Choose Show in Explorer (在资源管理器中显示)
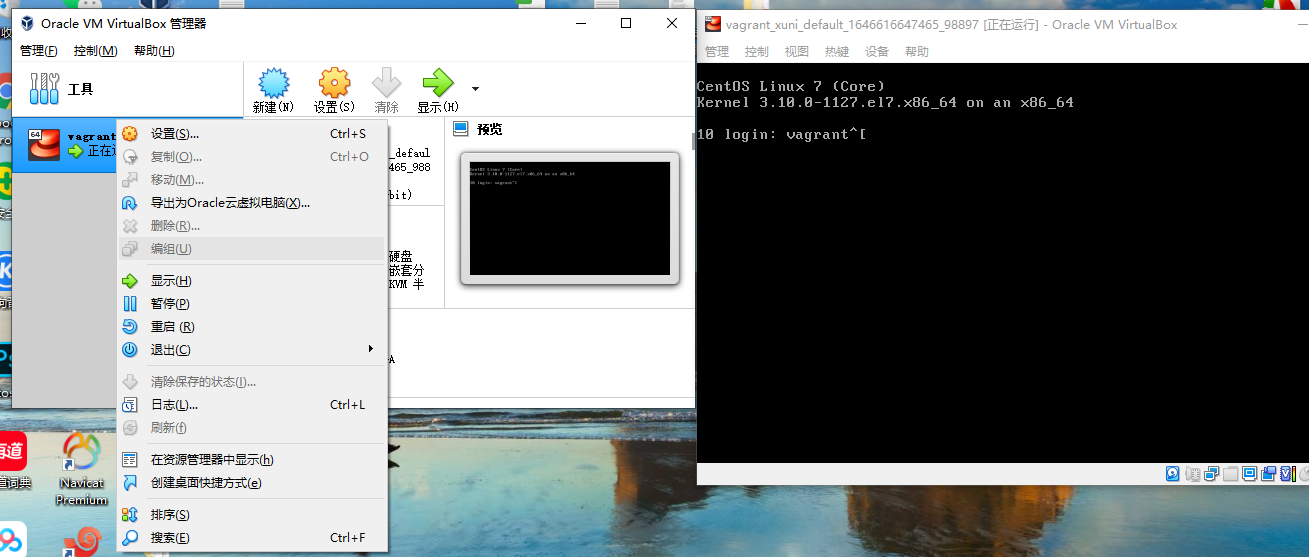Screen dimensions: 1309x557 (x=251, y=460)
